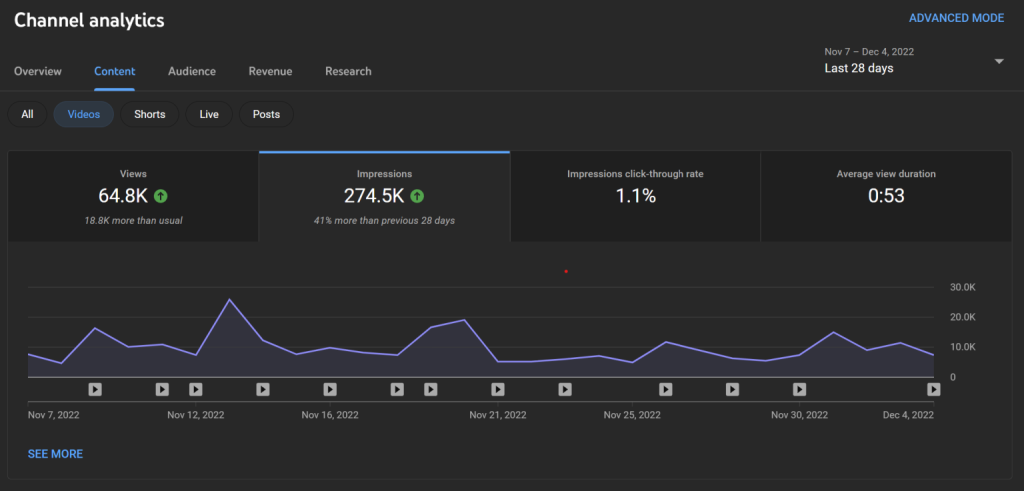Screen dimensions: 1024x491
Task: Go to the Revenue tab
Action: (270, 71)
